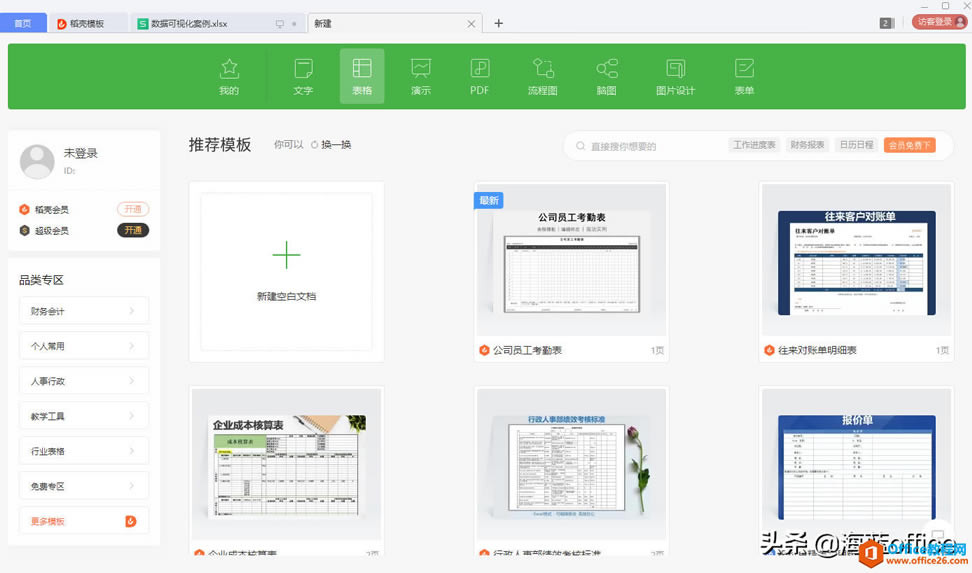Expand the 人事行政 category
Screen dimensions: 972x573
84,381
